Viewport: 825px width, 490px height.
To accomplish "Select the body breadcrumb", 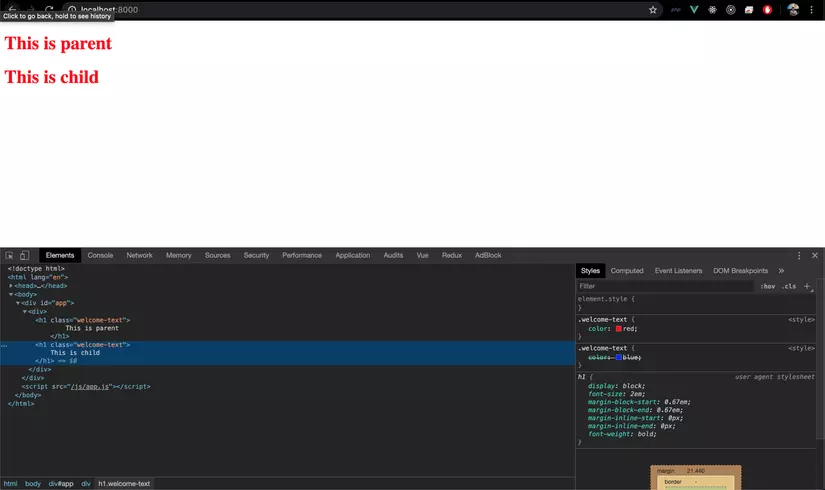I will coord(33,484).
